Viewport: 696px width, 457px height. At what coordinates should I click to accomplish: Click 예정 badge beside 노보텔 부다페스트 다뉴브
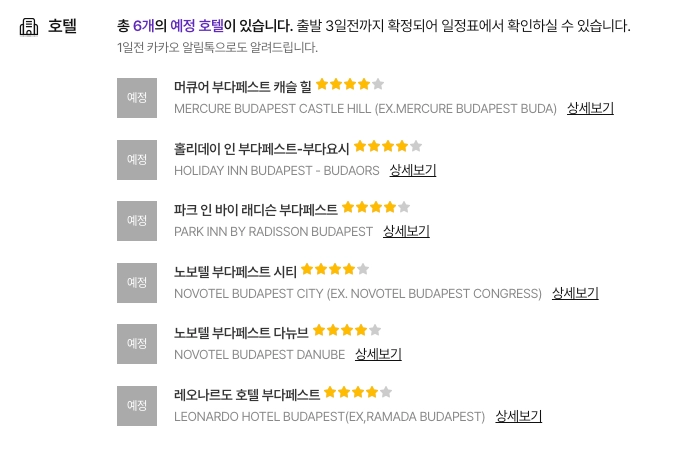point(137,344)
